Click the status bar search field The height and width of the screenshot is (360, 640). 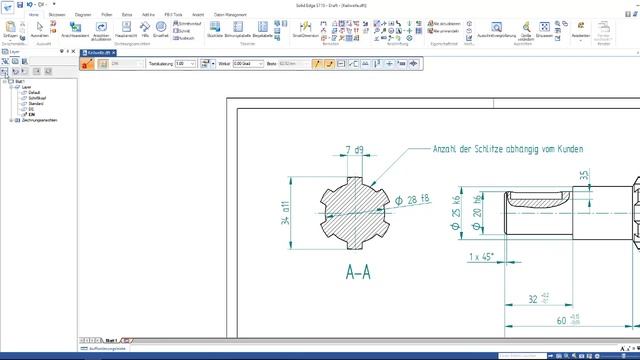(x=522, y=356)
